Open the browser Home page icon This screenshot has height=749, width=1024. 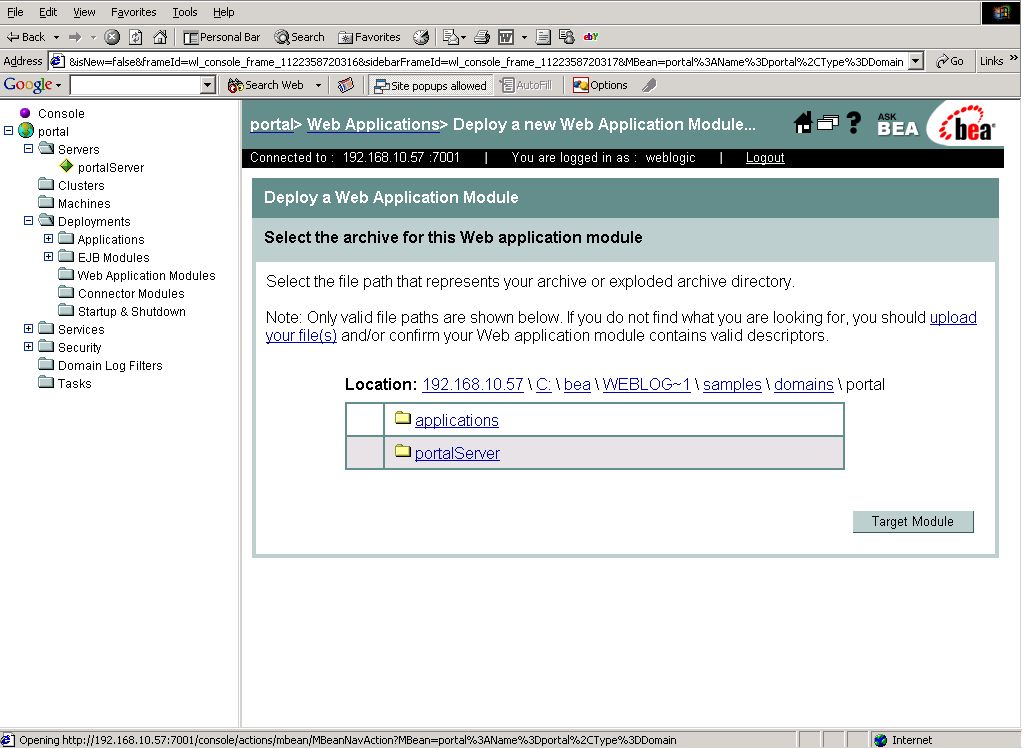(x=160, y=37)
